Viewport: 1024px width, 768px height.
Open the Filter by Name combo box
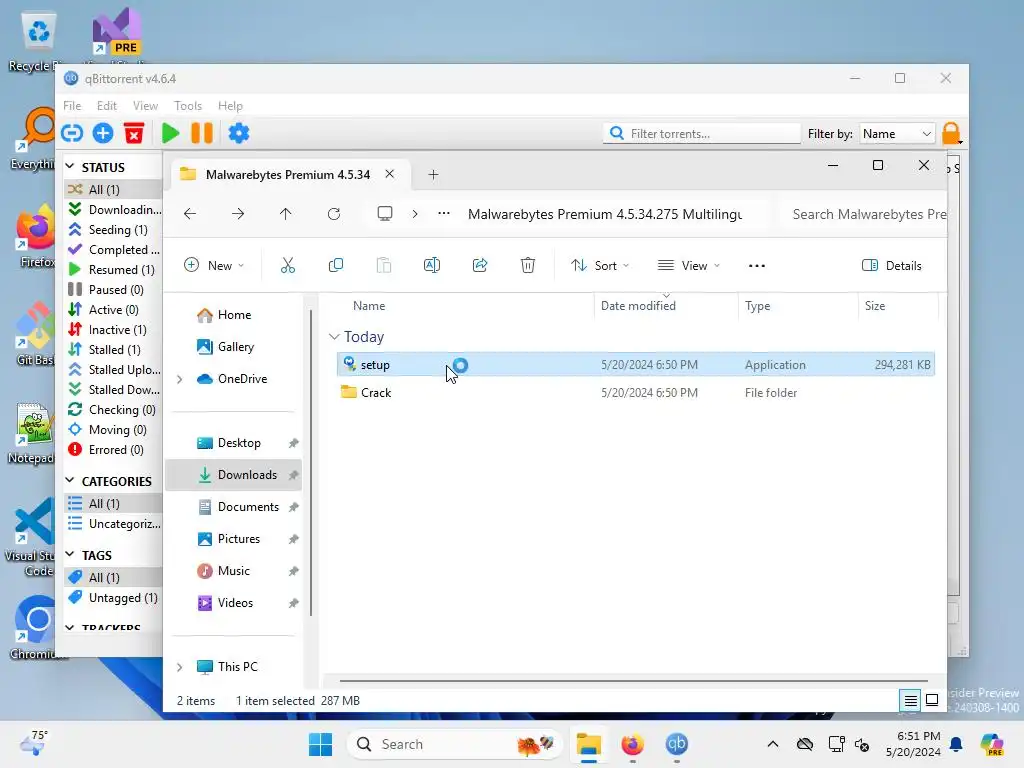(x=897, y=133)
